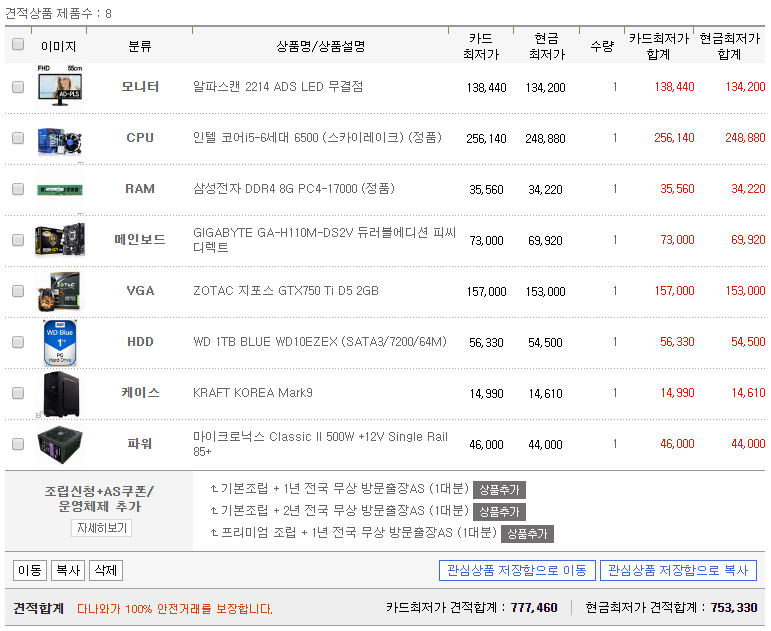The height and width of the screenshot is (631, 771).
Task: Check the CPU row checkbox
Action: point(18,138)
